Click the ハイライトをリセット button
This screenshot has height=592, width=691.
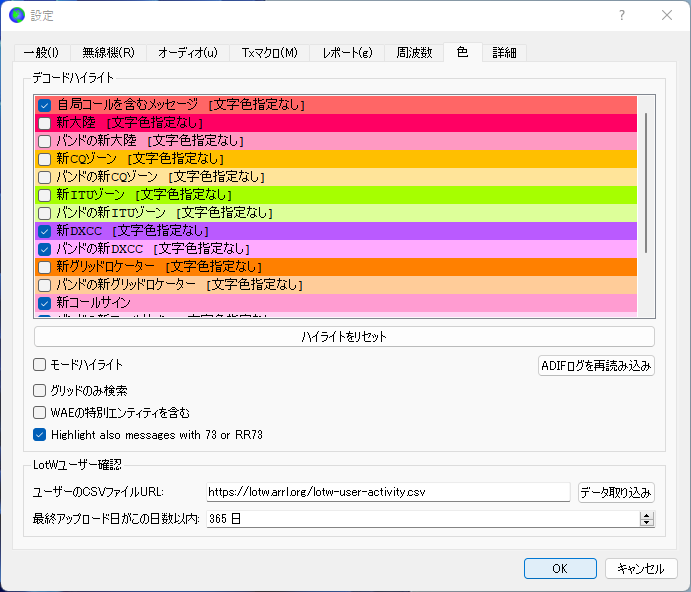344,337
